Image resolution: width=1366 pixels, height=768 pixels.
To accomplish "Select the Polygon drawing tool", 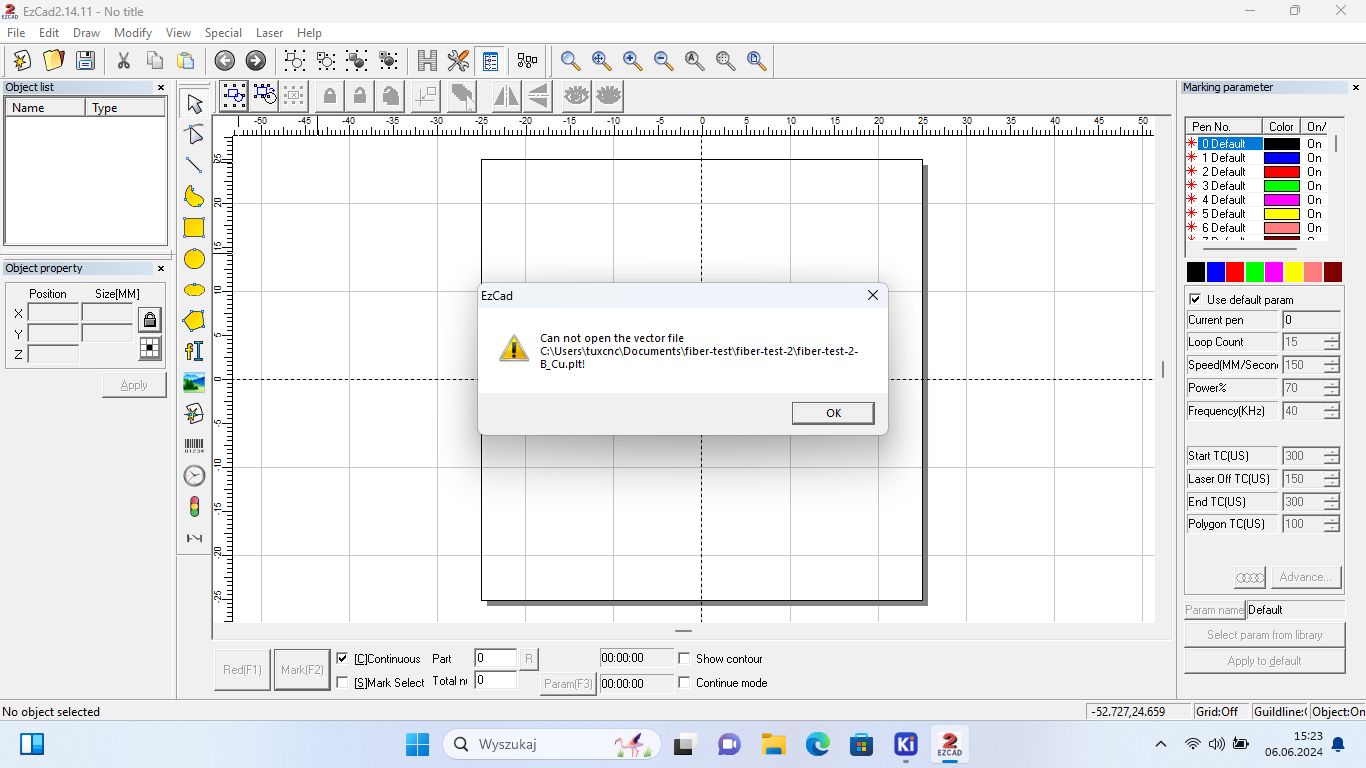I will (x=194, y=320).
